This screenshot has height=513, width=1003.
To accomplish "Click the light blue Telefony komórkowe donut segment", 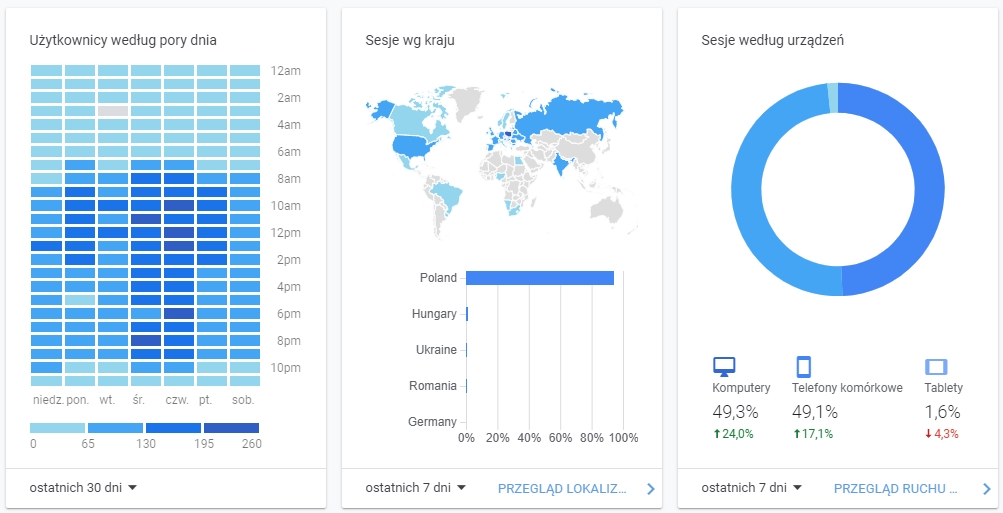I will click(747, 192).
